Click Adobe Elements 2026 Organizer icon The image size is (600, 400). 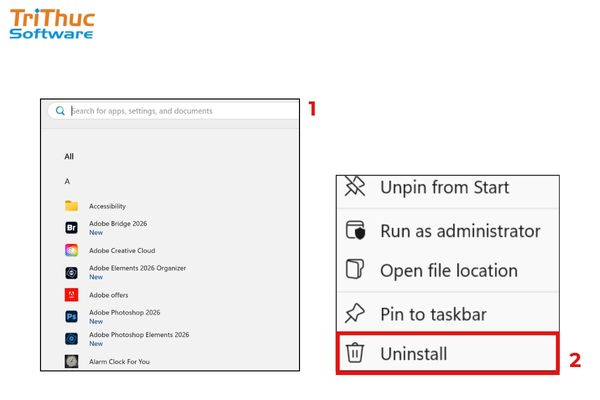(x=72, y=273)
